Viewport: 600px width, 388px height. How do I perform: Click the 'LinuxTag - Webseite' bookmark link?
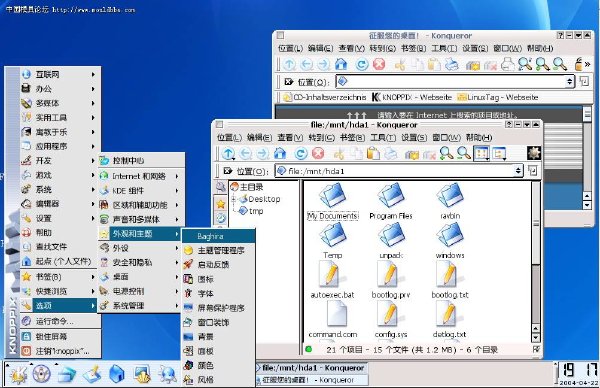point(498,98)
